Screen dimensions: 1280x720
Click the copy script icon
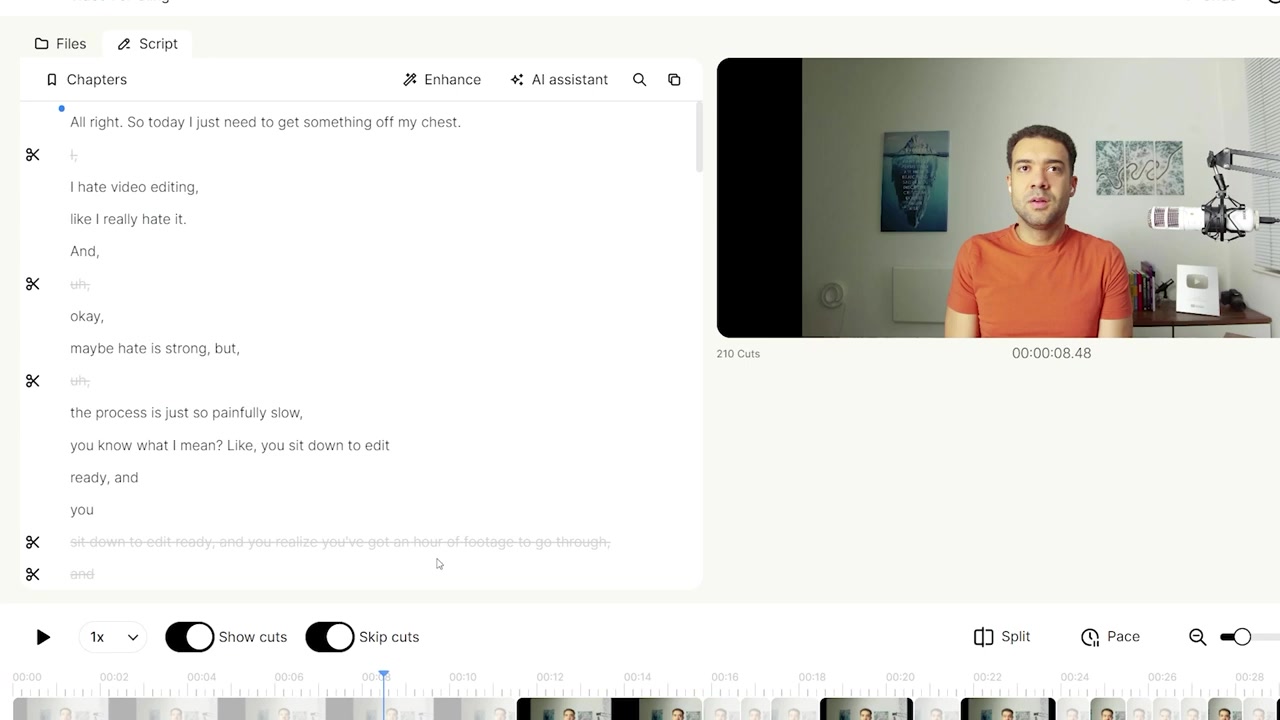(x=674, y=80)
